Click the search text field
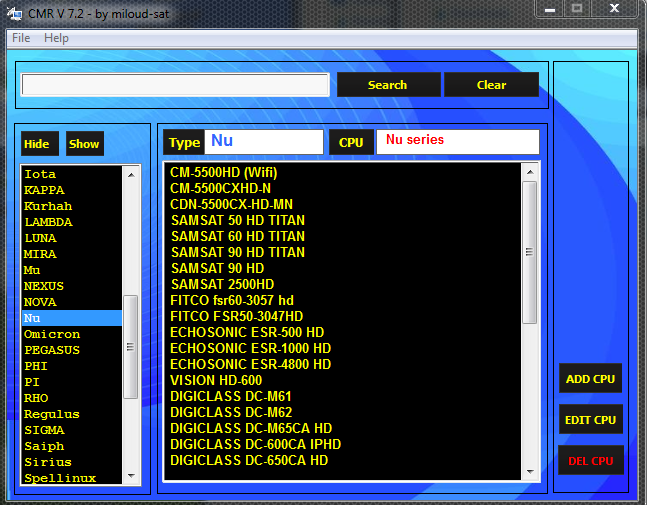The width and height of the screenshot is (647, 505). pos(175,85)
